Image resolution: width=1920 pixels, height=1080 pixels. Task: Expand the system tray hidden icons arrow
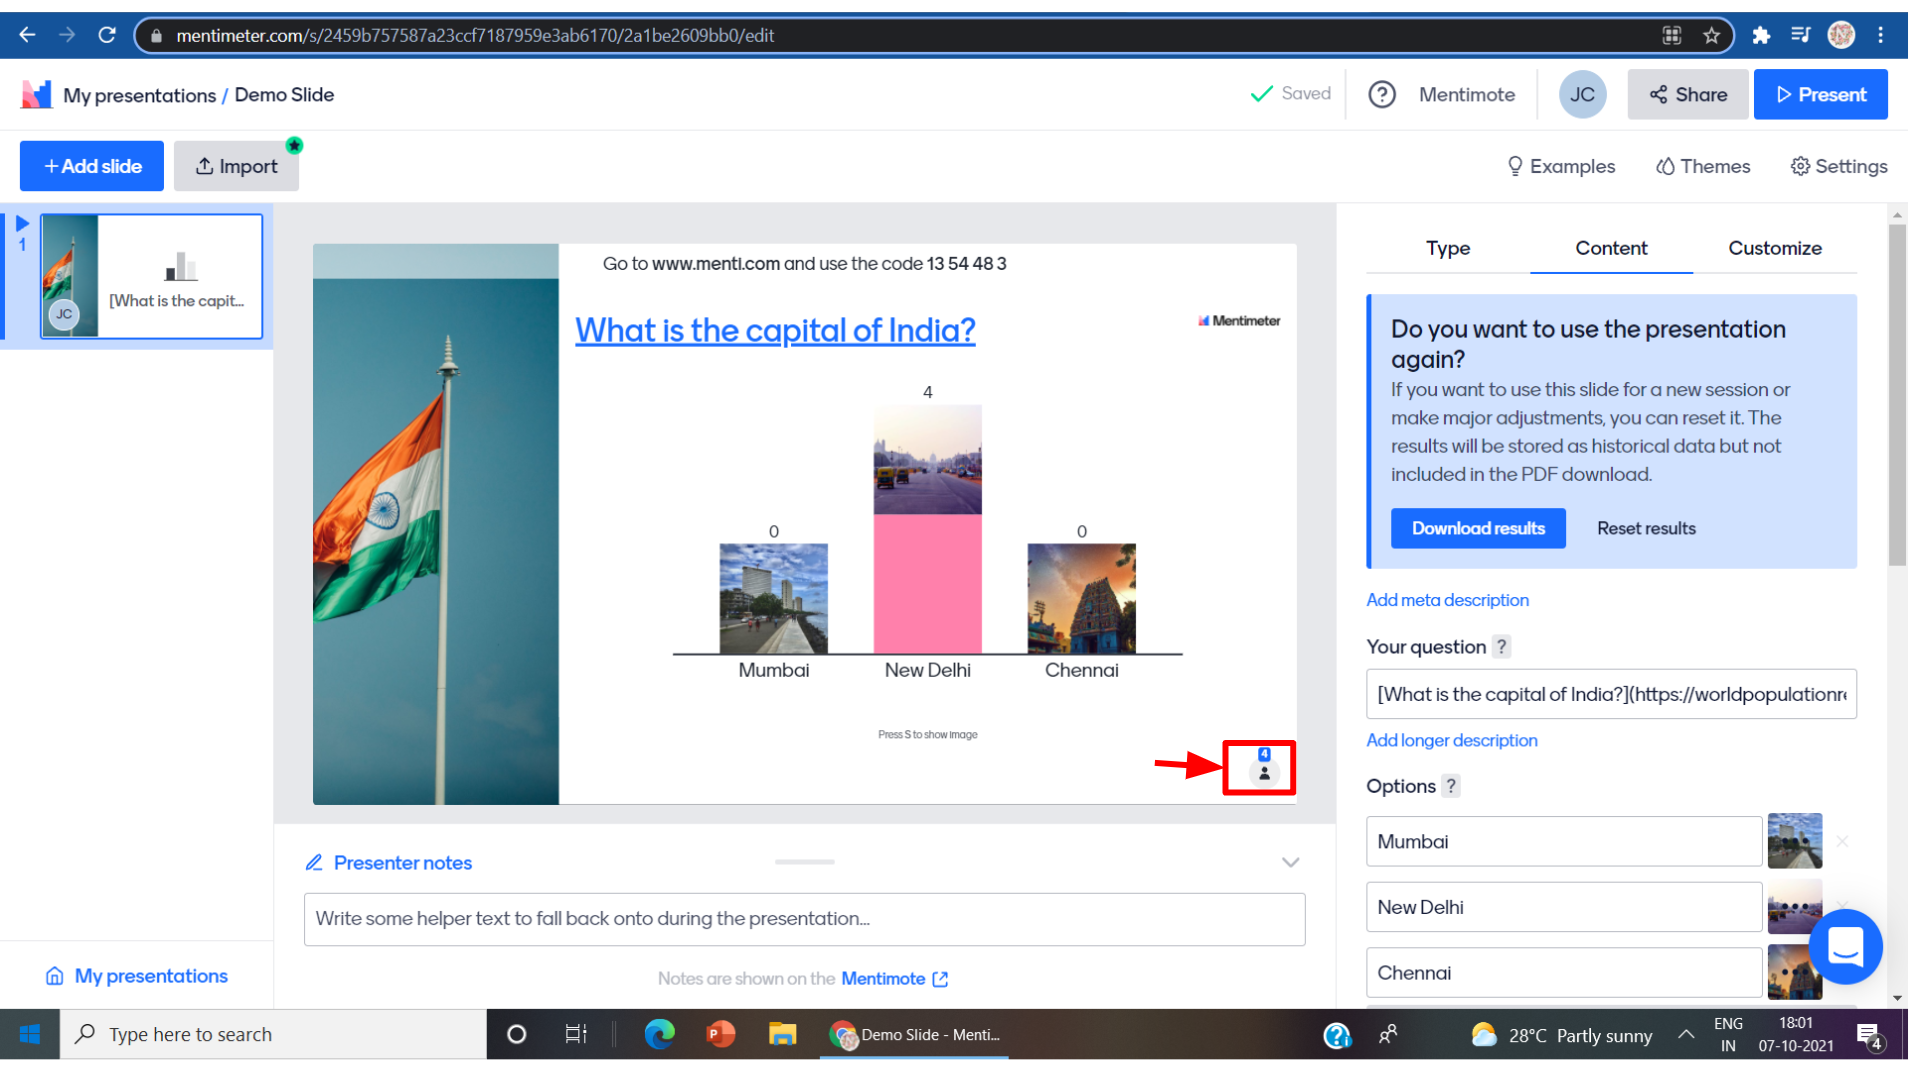coord(1686,1034)
